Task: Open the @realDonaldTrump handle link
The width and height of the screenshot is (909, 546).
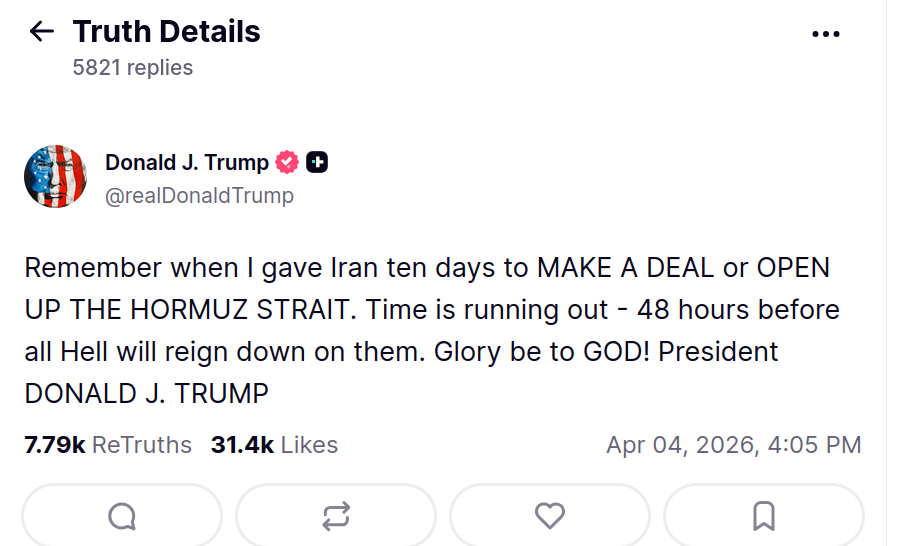Action: [x=199, y=195]
